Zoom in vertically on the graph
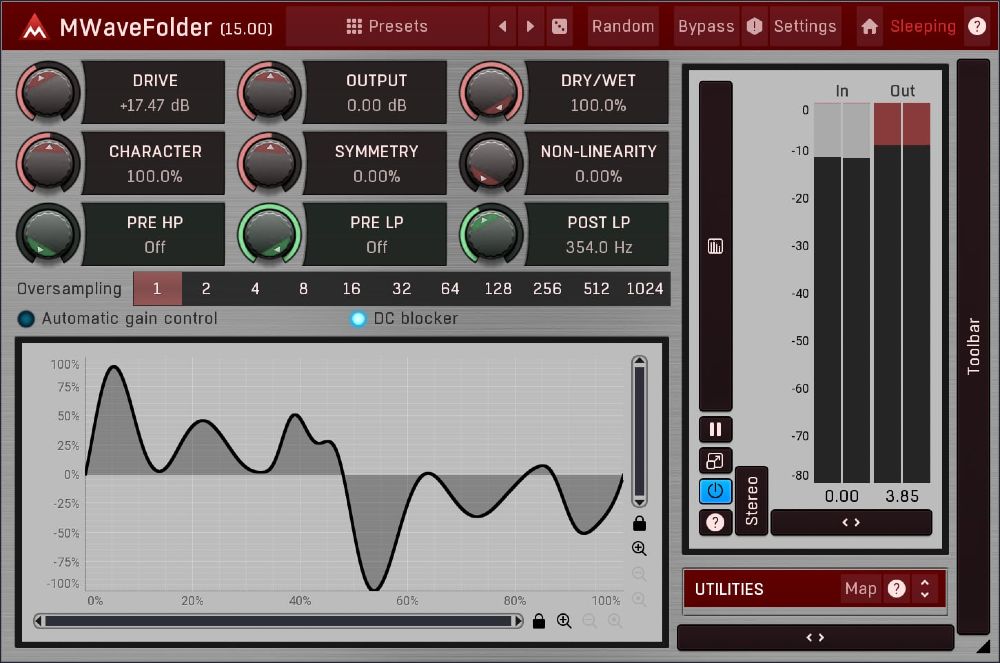 tap(639, 548)
